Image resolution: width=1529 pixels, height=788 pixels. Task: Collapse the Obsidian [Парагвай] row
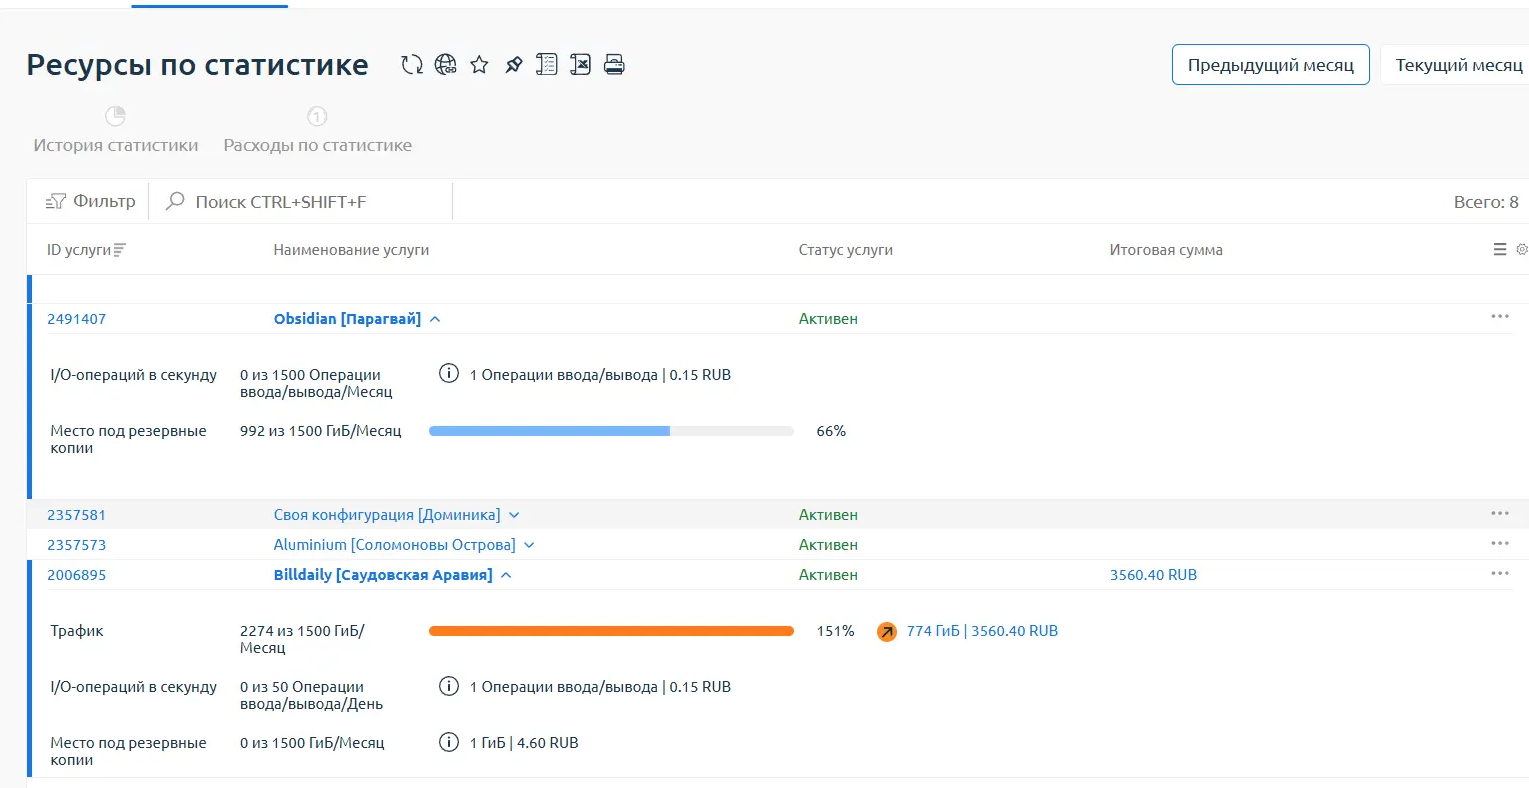pyautogui.click(x=435, y=319)
